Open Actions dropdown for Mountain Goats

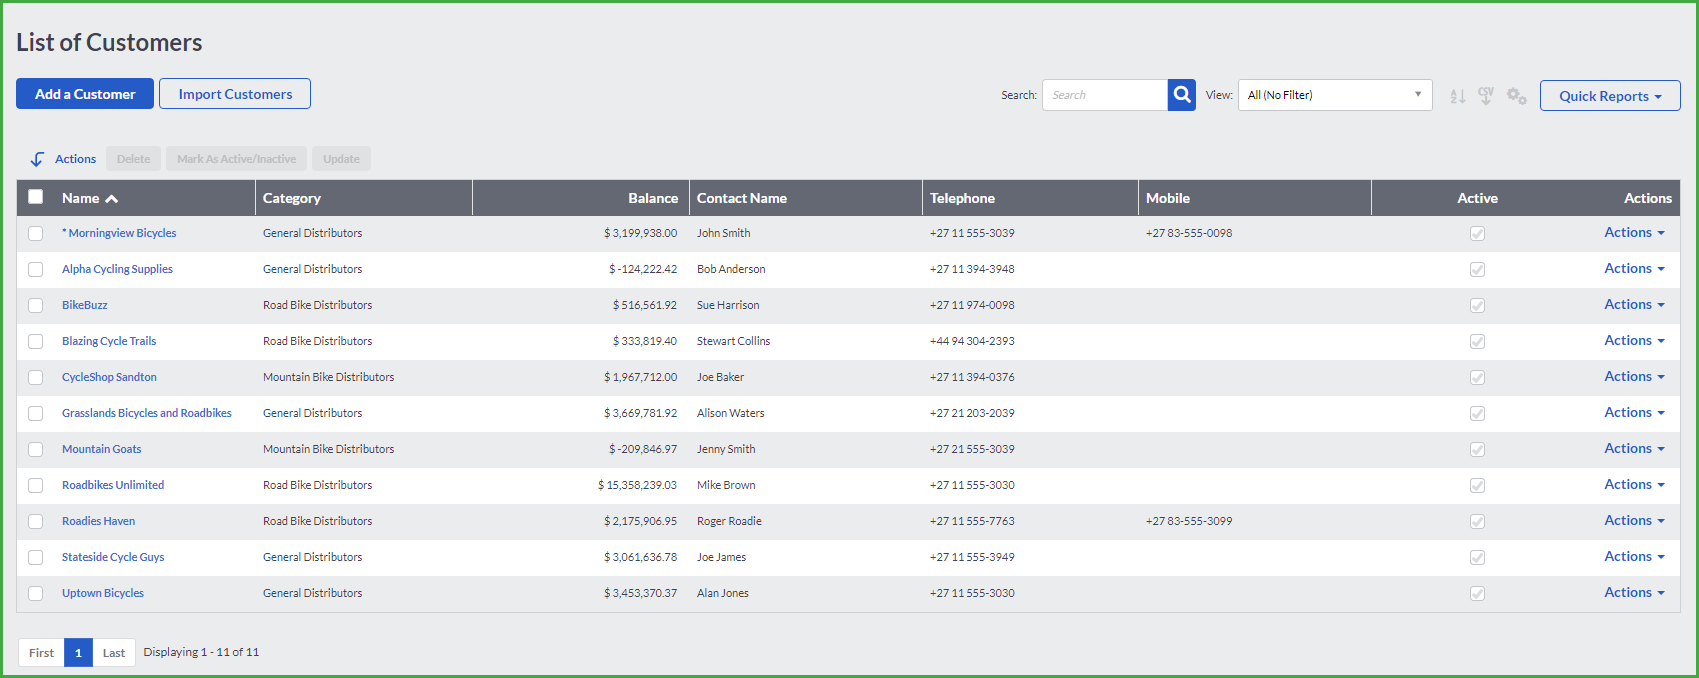pyautogui.click(x=1634, y=448)
